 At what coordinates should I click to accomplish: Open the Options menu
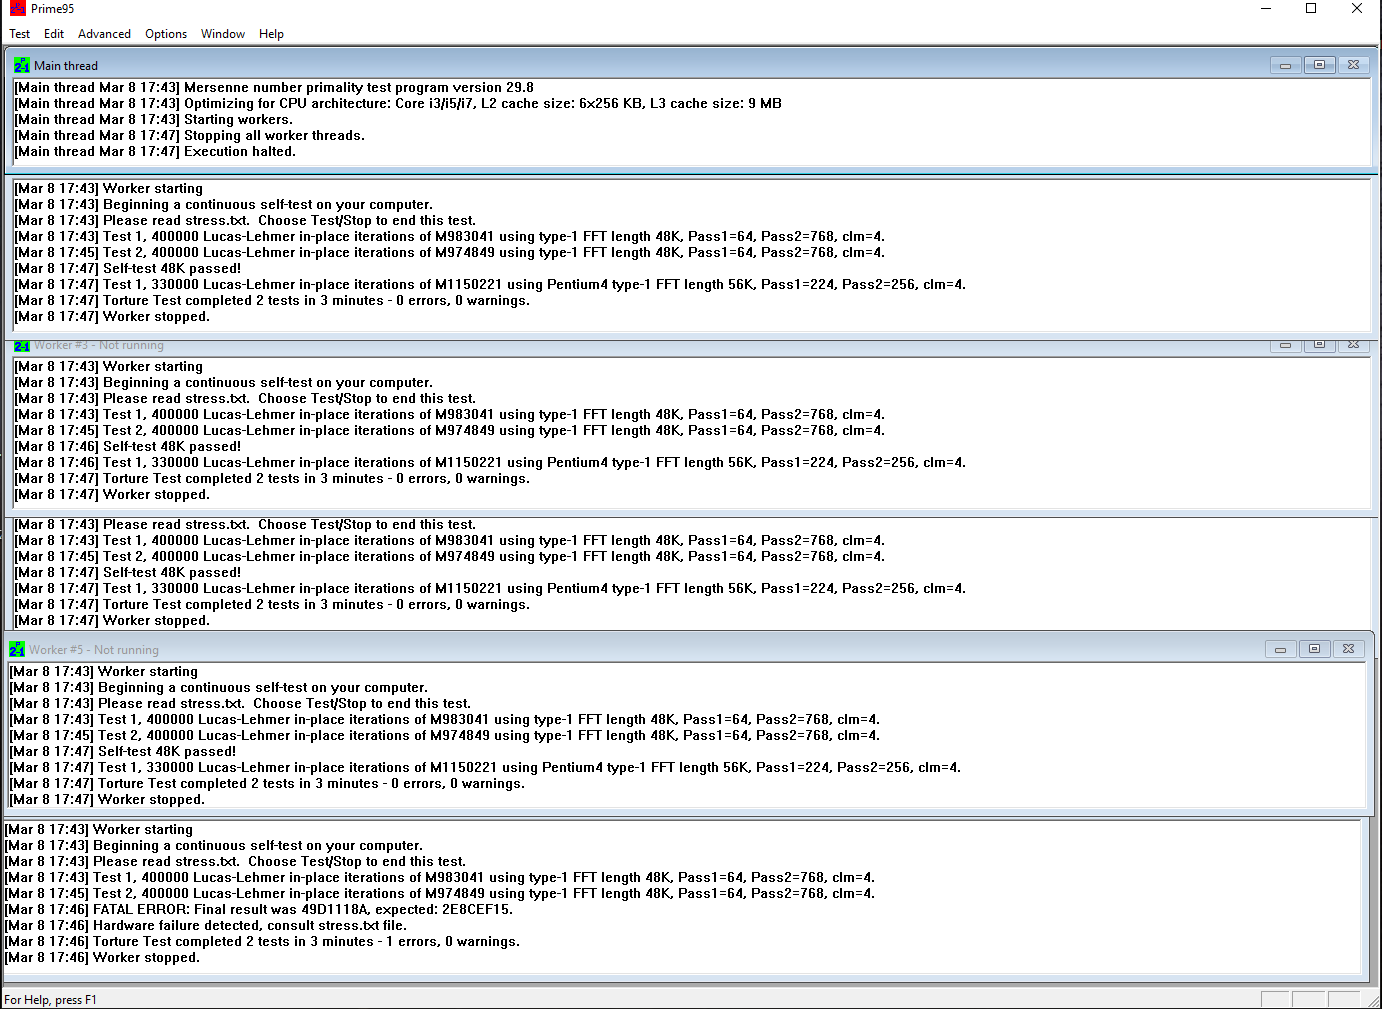pos(166,34)
